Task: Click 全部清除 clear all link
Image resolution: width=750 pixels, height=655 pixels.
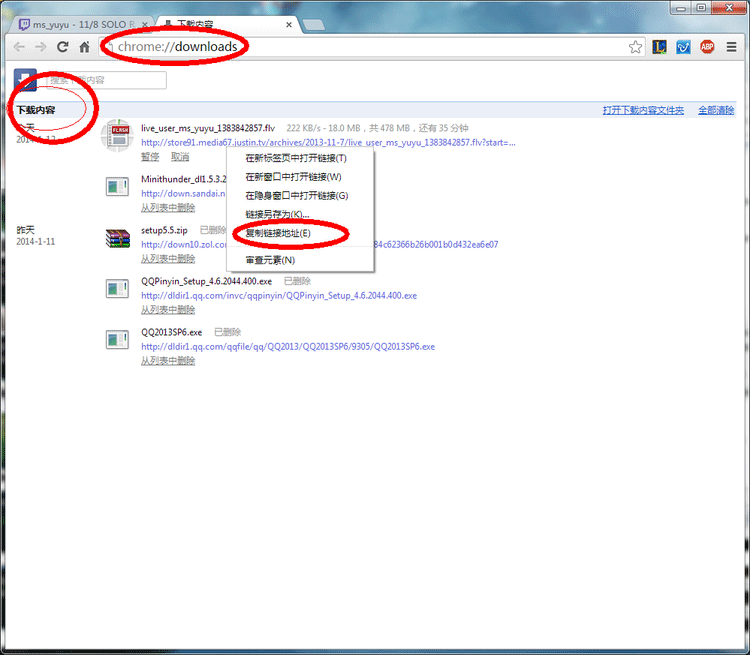Action: 716,110
